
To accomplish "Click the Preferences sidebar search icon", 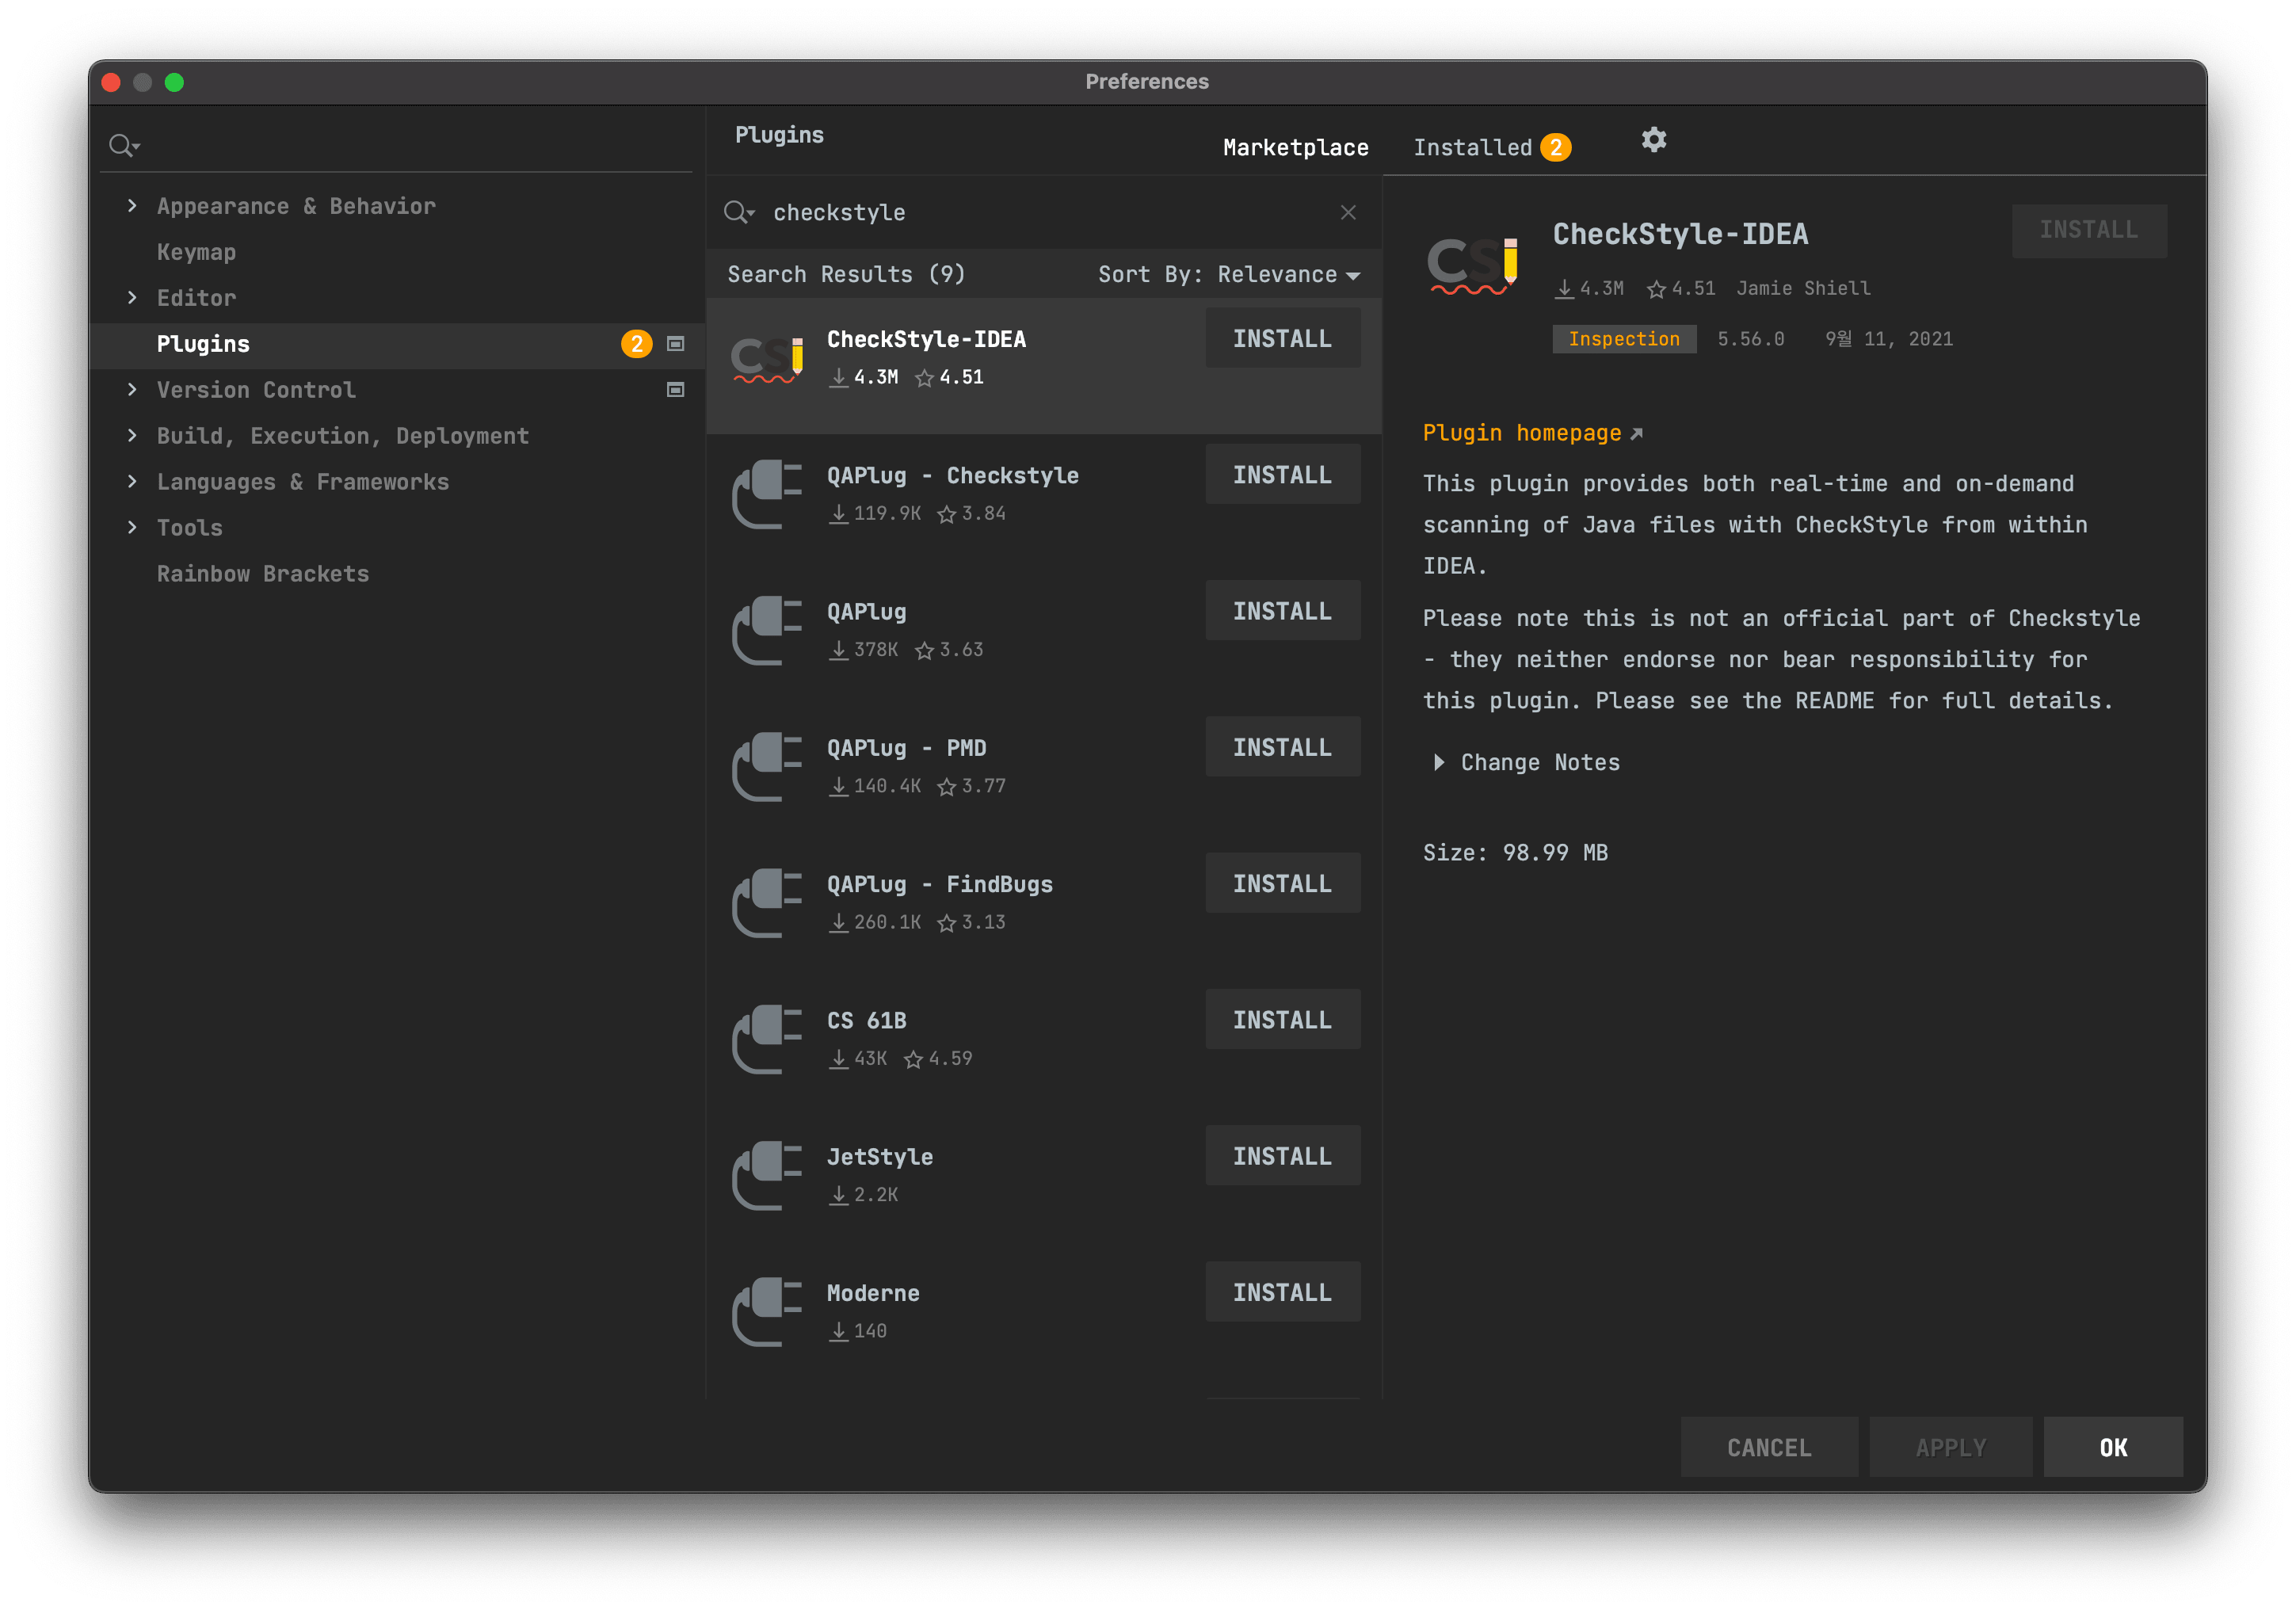I will pos(124,146).
